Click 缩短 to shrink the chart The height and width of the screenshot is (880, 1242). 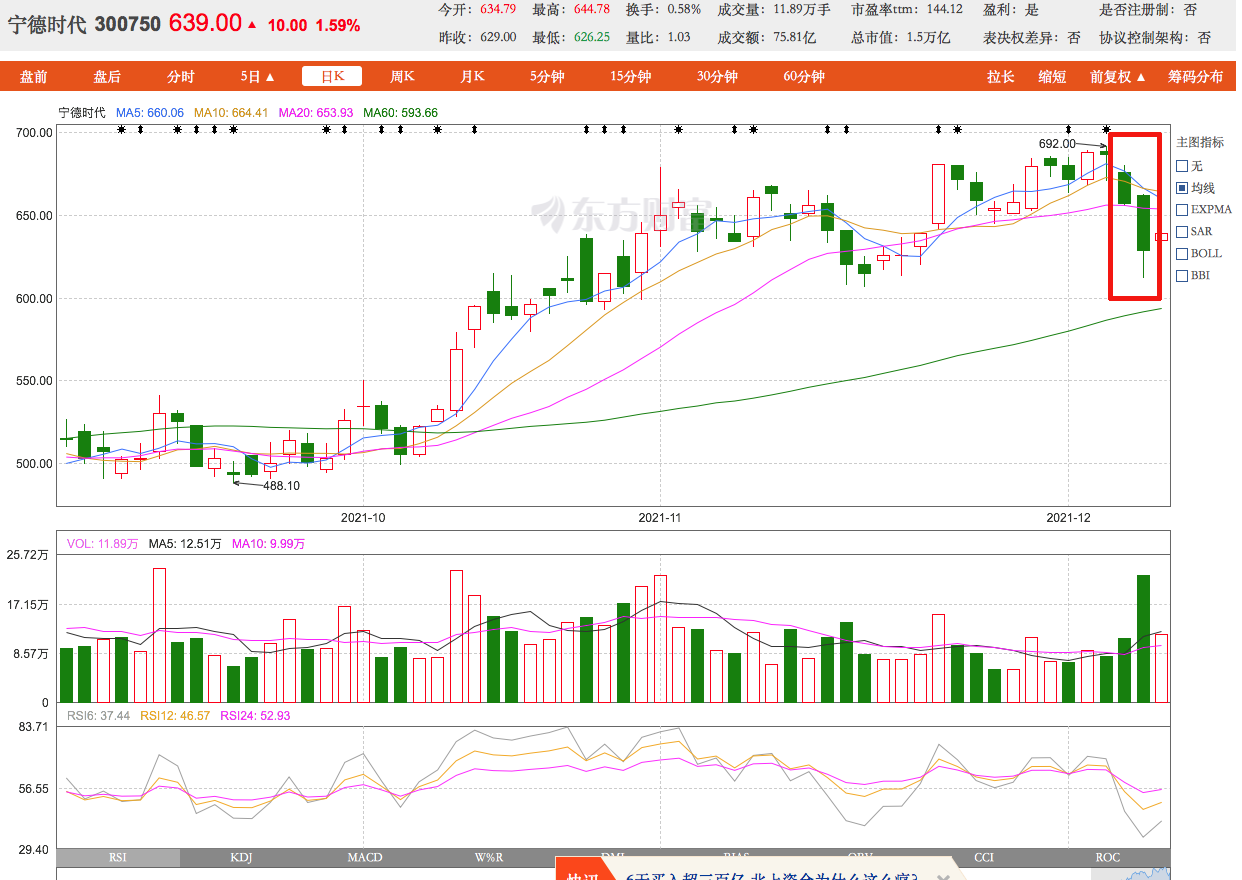point(1052,77)
